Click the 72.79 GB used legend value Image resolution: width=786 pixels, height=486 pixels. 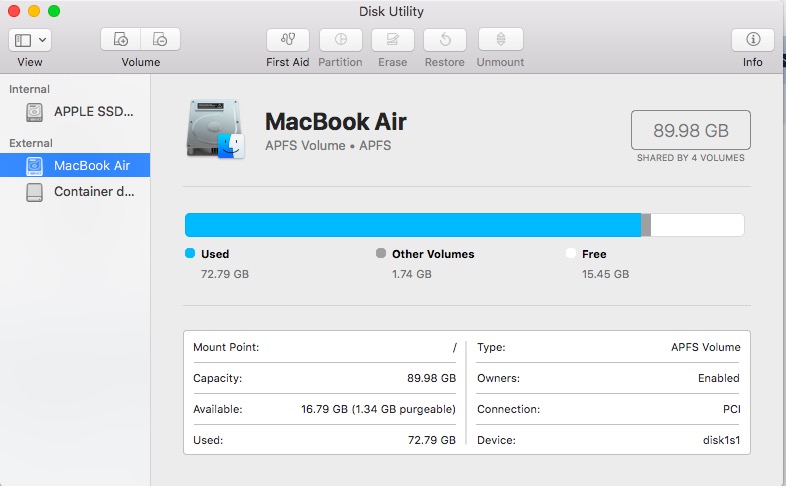(x=225, y=274)
